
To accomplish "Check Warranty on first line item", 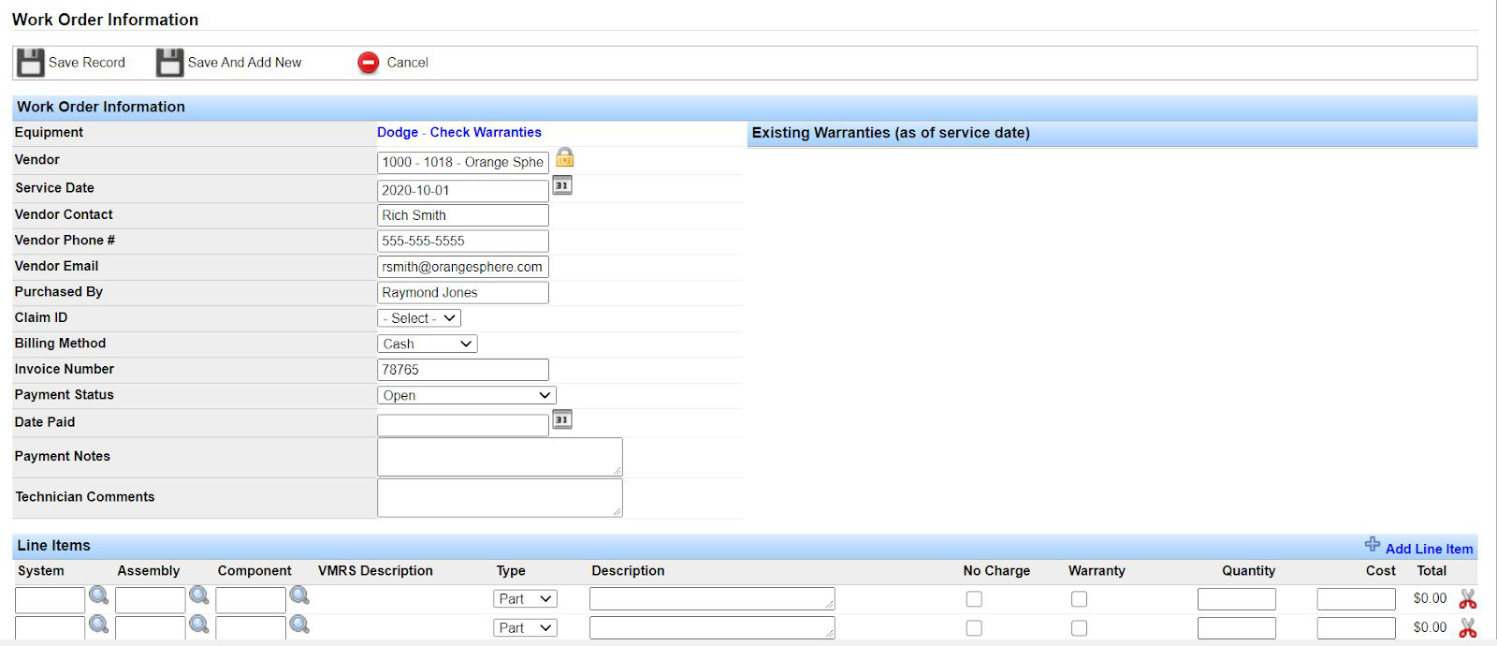I will pos(1079,599).
